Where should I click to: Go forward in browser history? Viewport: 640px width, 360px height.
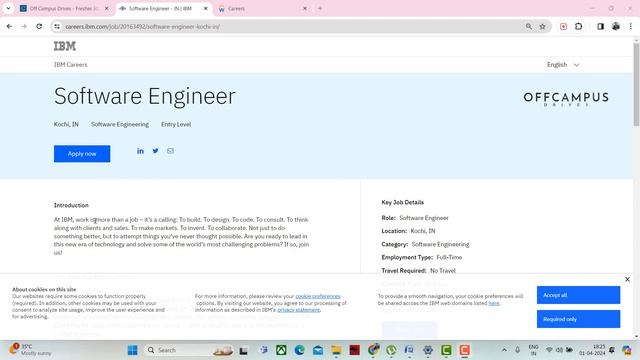[x=24, y=27]
